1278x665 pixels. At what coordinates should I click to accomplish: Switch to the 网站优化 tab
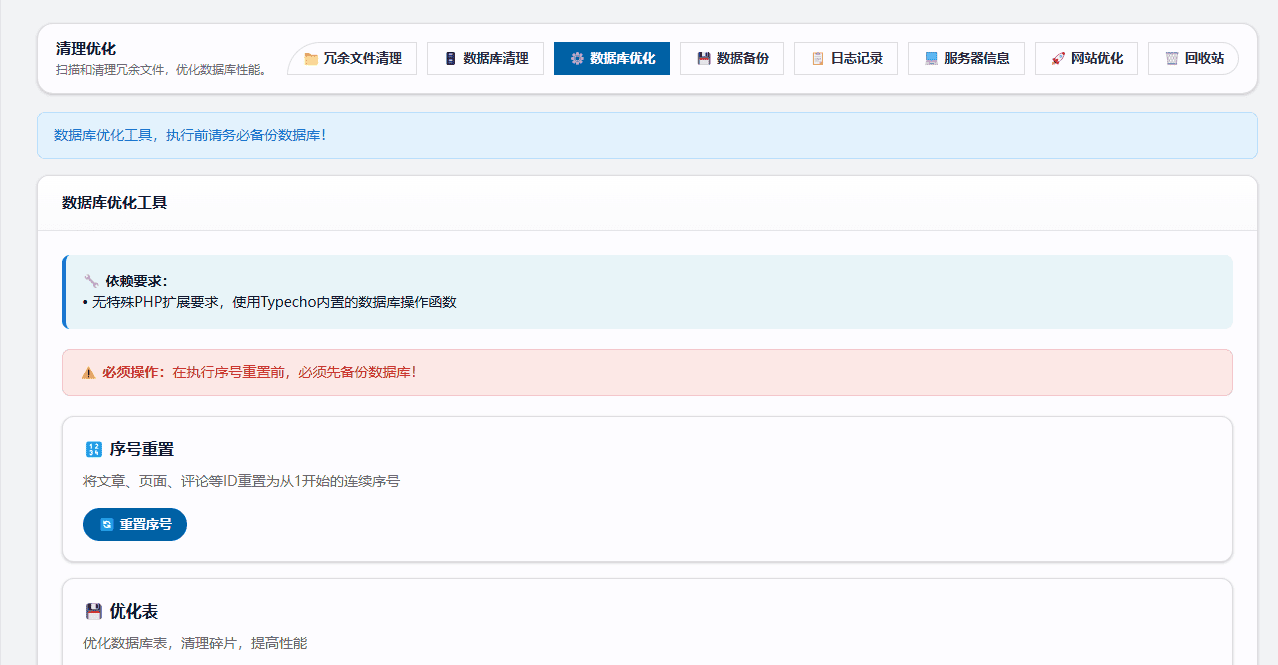pyautogui.click(x=1086, y=58)
